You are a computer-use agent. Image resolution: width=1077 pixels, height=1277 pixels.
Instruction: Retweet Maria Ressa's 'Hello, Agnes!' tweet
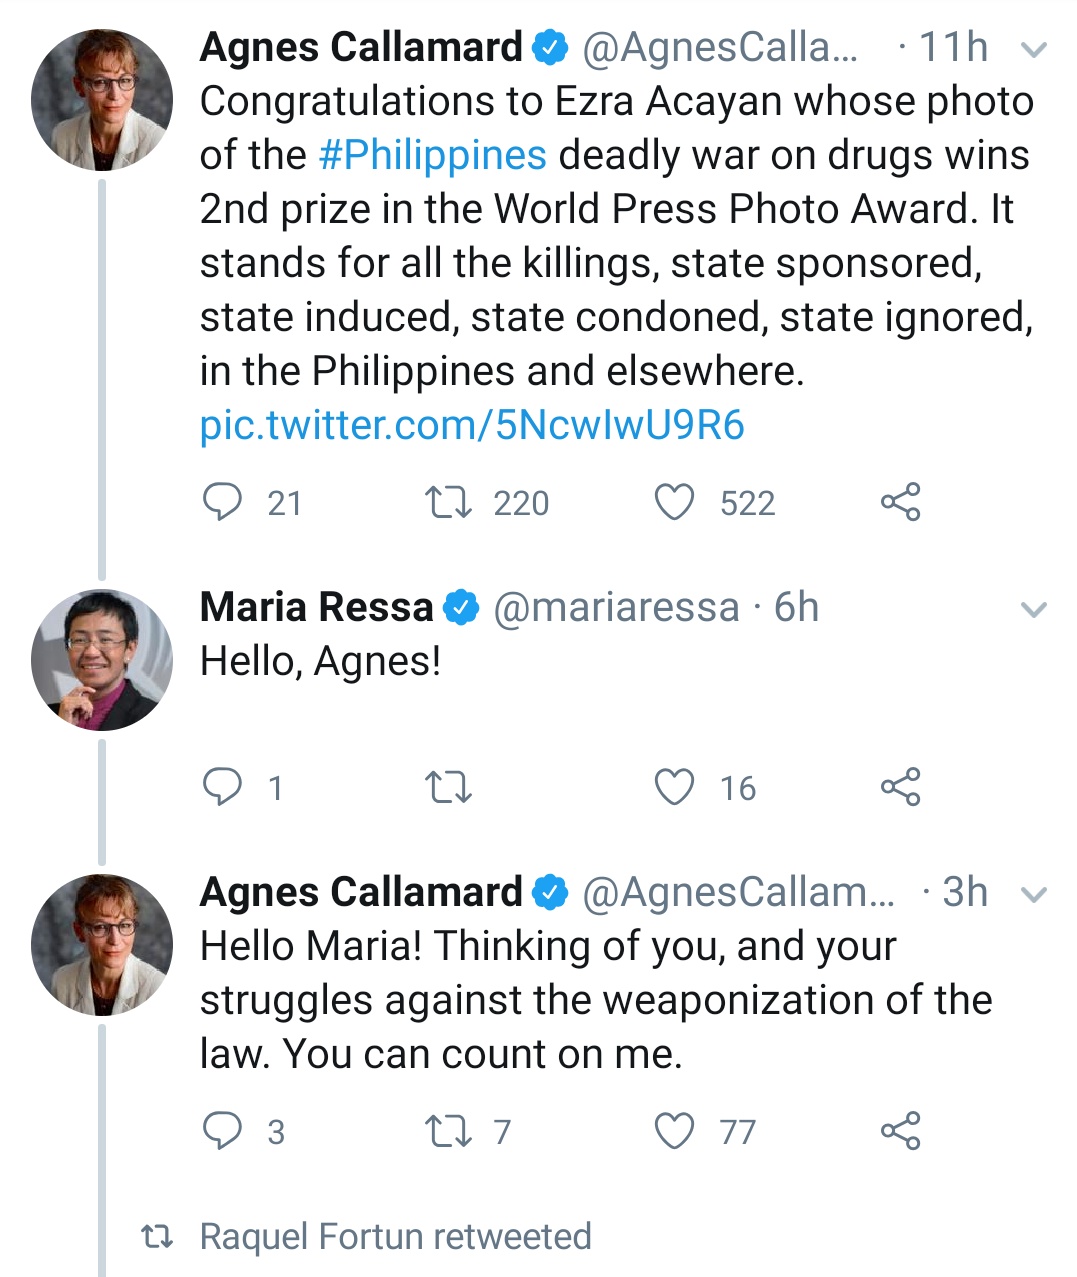(x=448, y=788)
